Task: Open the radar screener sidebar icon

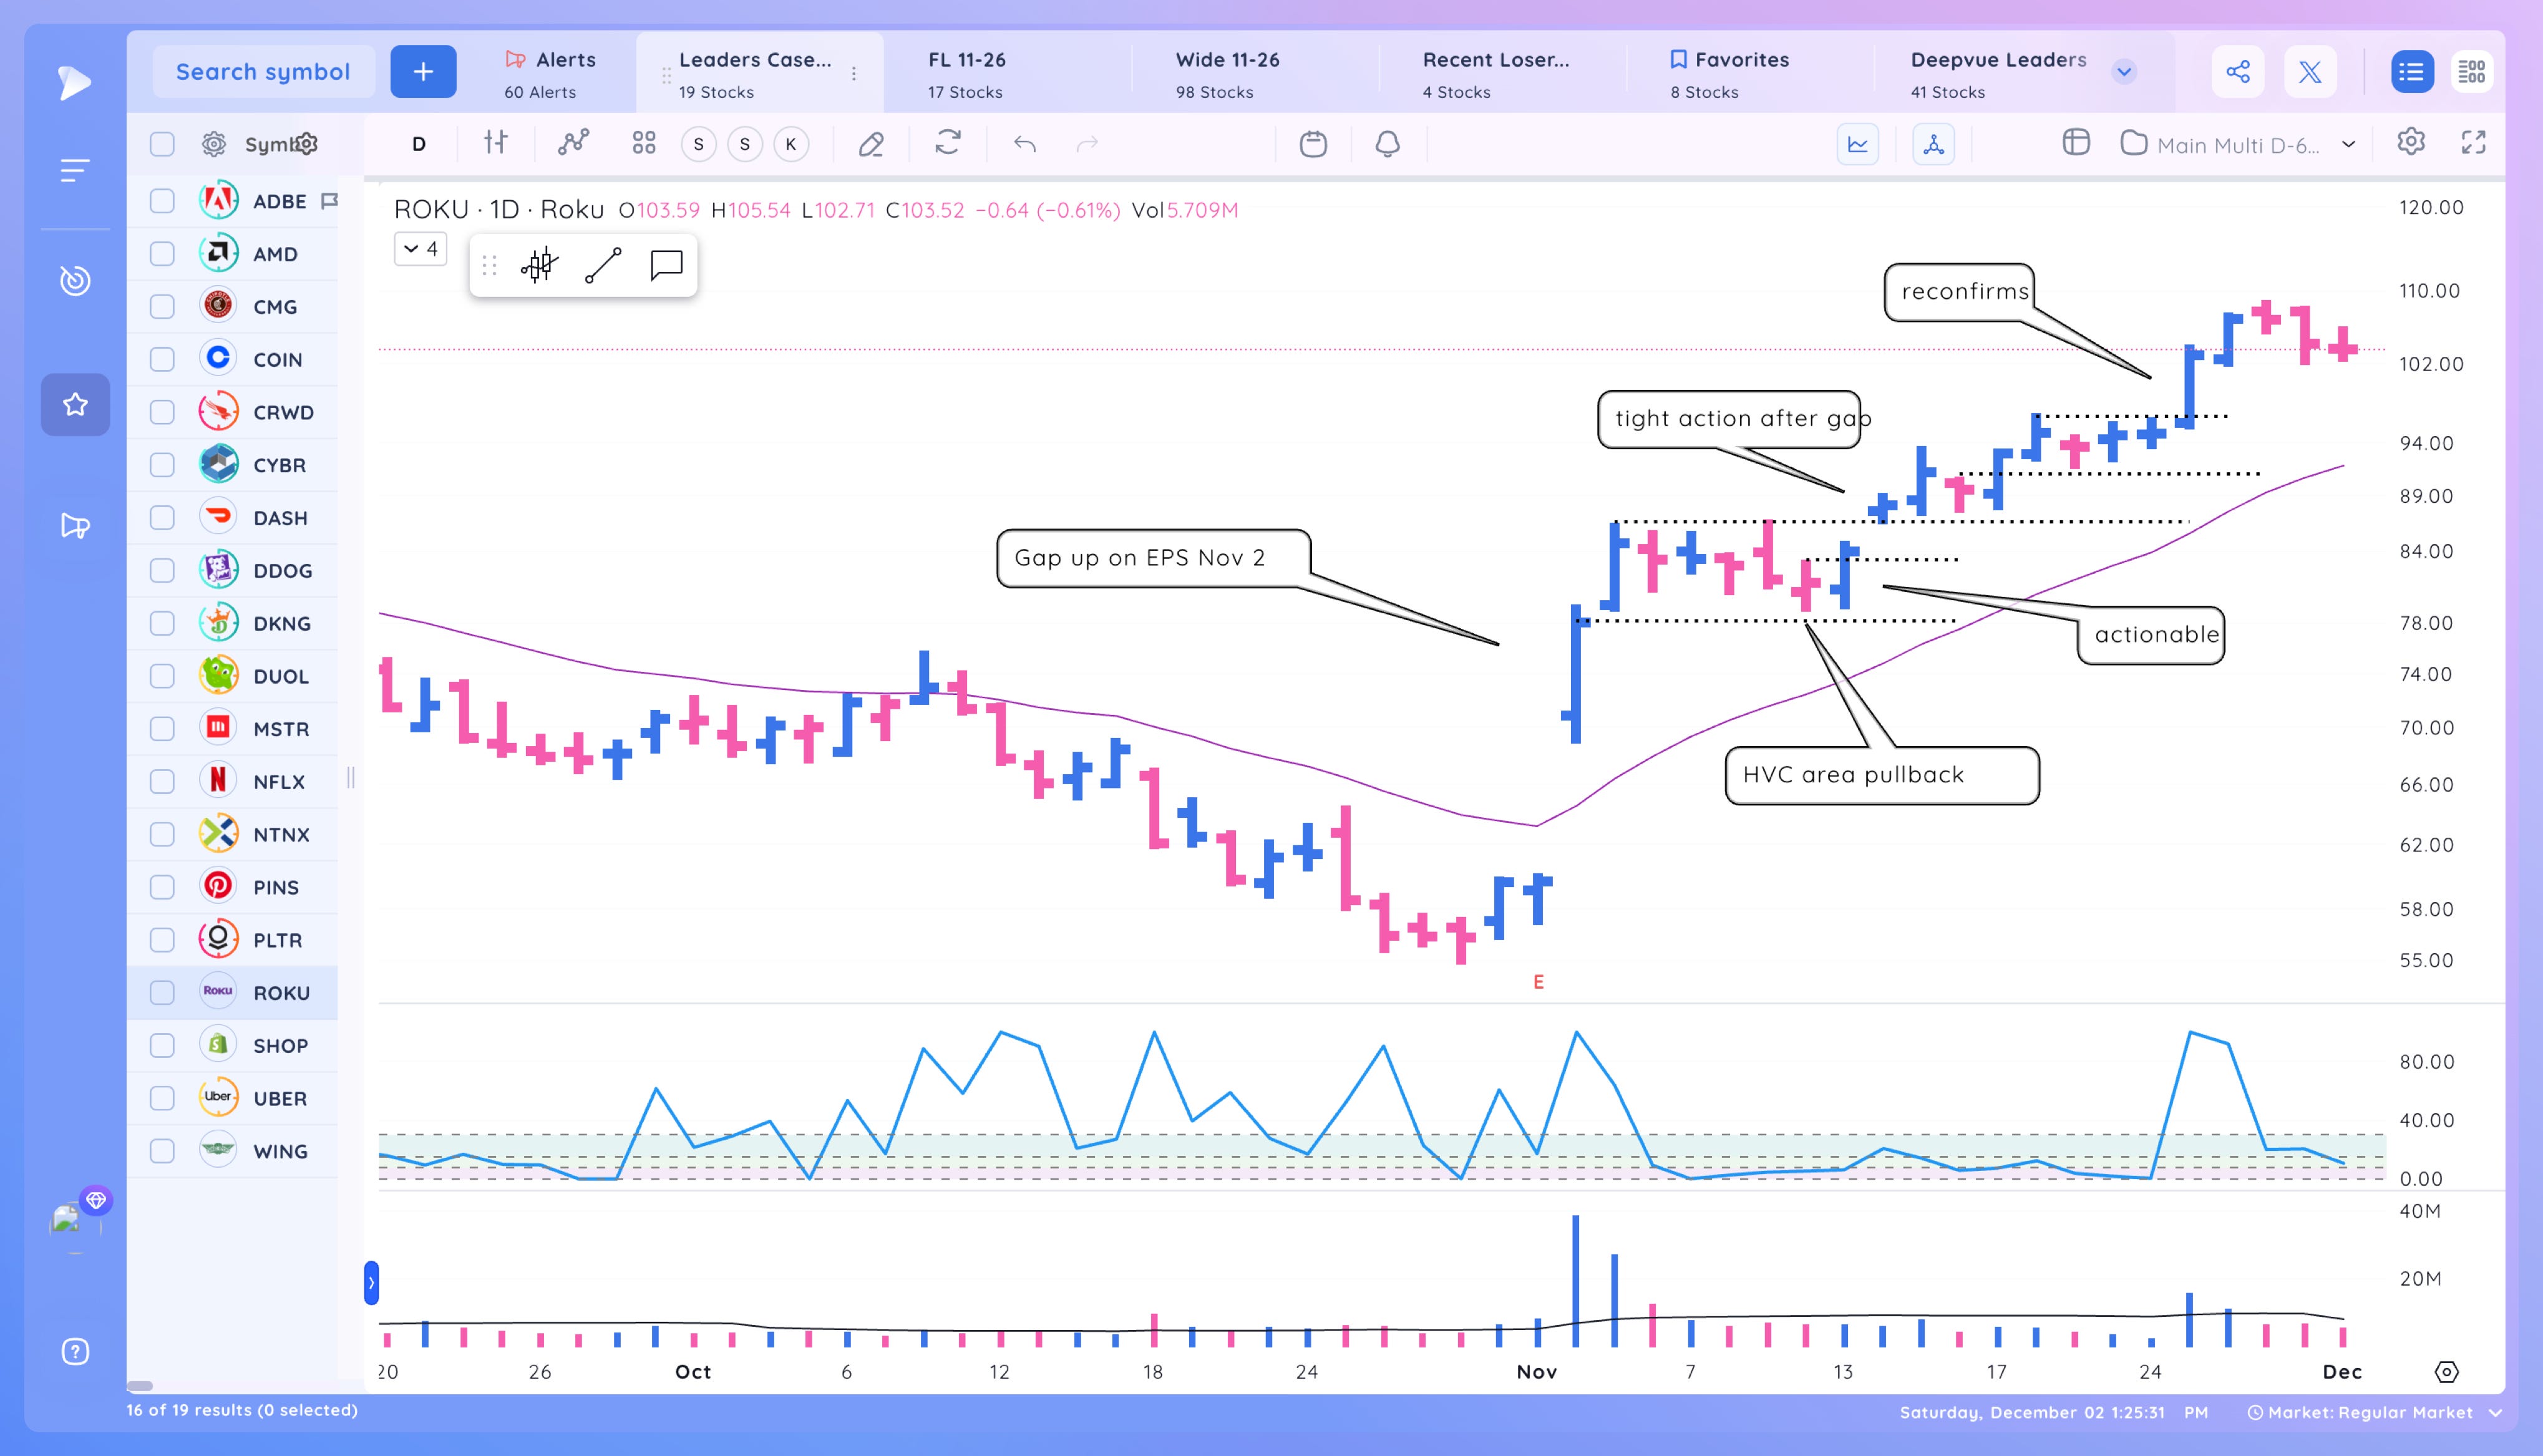Action: pos(75,281)
